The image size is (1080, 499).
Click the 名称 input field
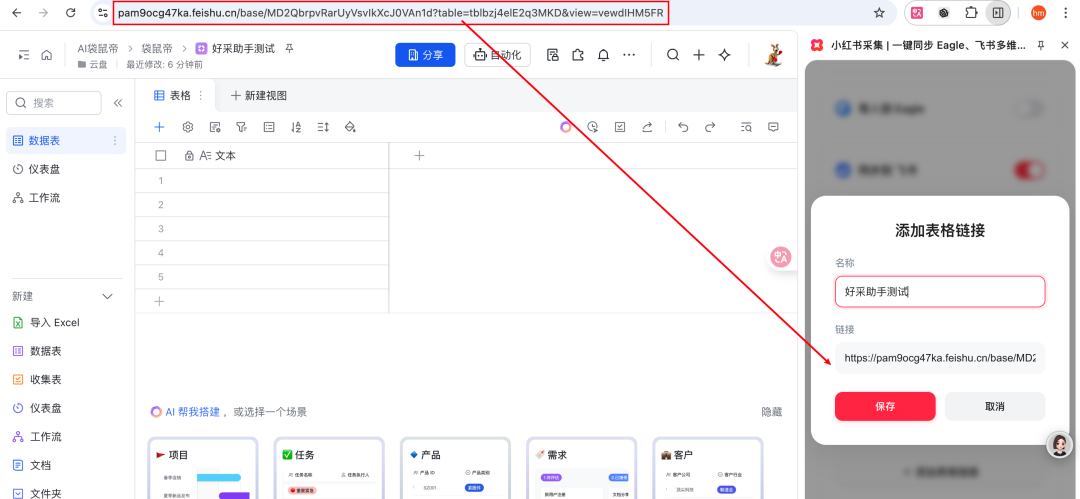(x=939, y=292)
